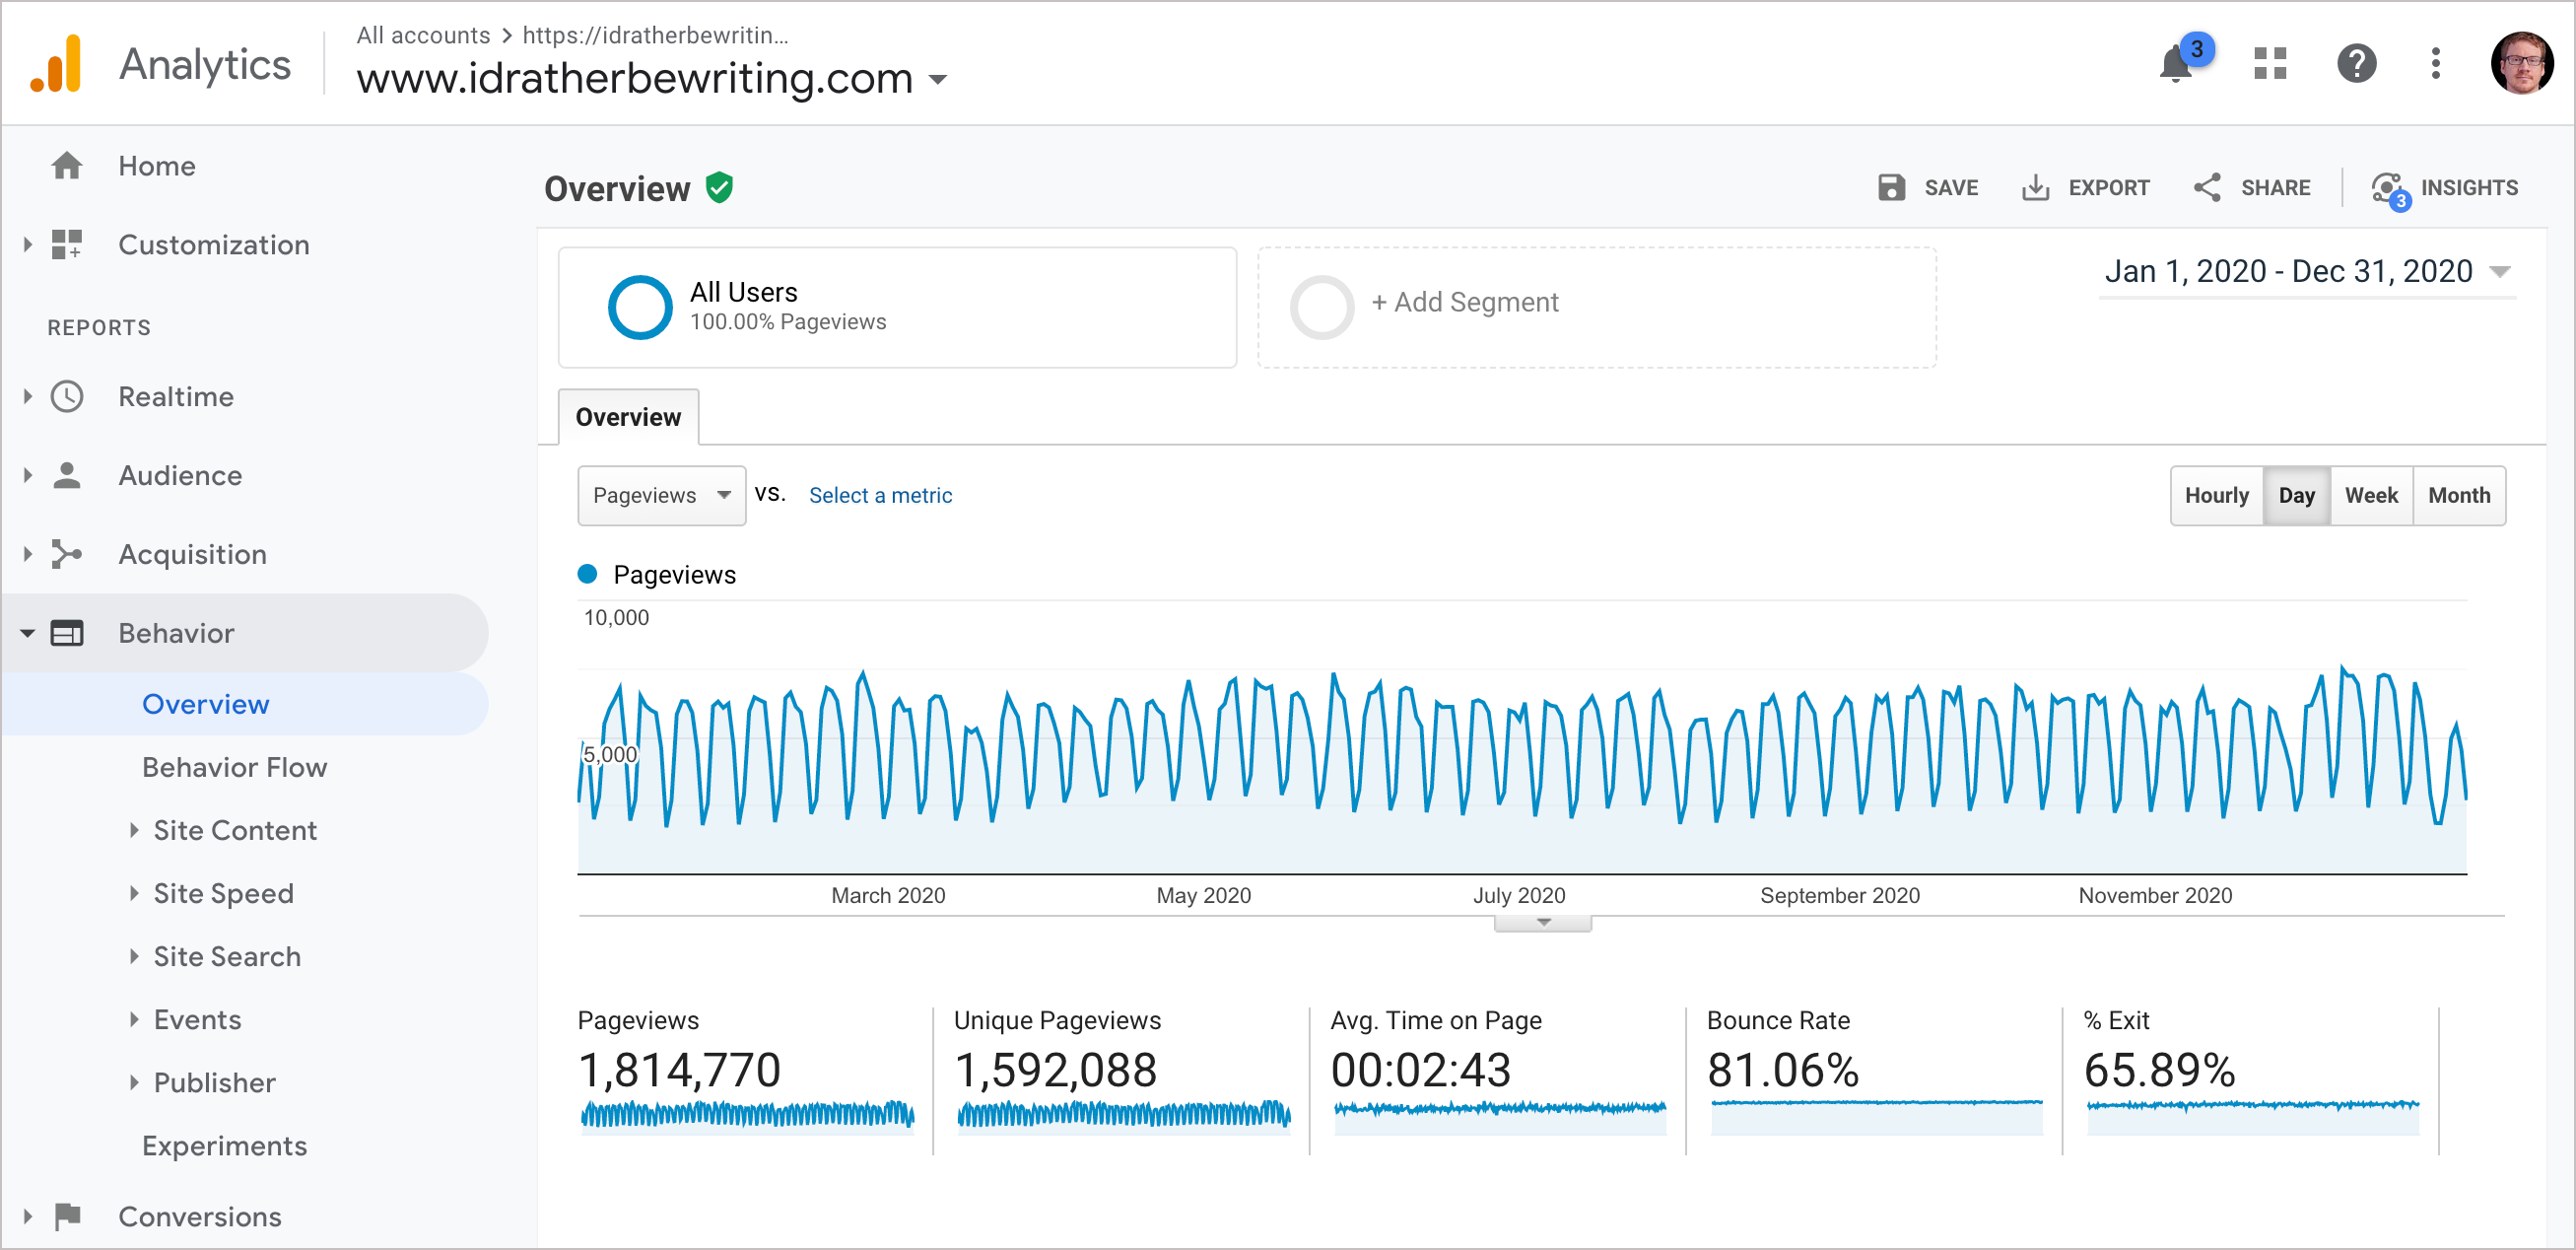Click the Insights icon with badge
The image size is (2576, 1250).
[x=2389, y=189]
